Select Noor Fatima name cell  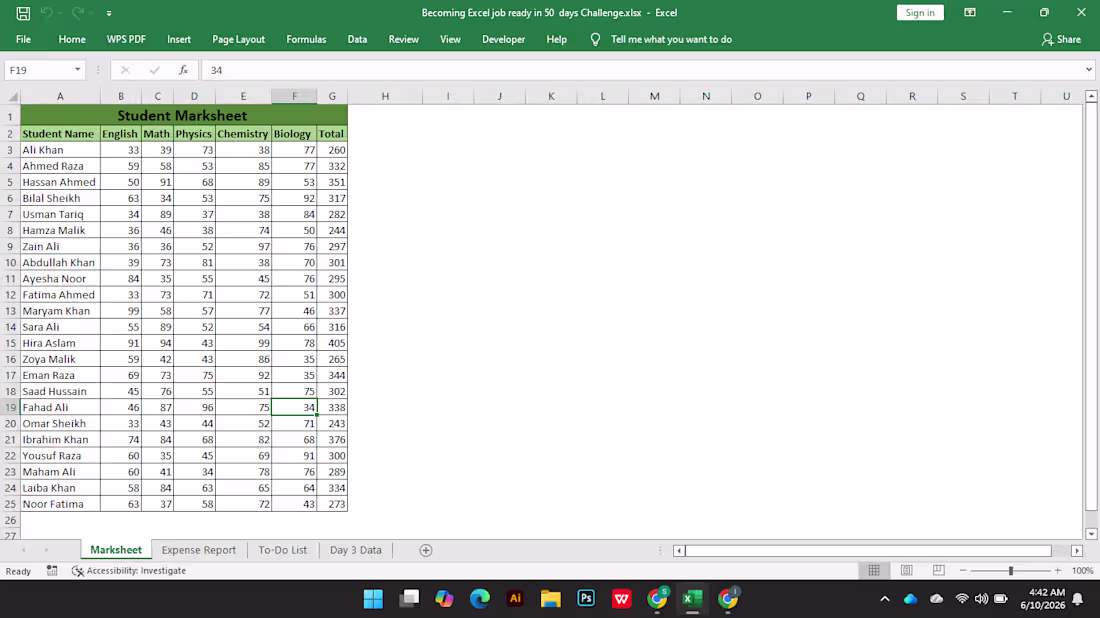[60, 504]
